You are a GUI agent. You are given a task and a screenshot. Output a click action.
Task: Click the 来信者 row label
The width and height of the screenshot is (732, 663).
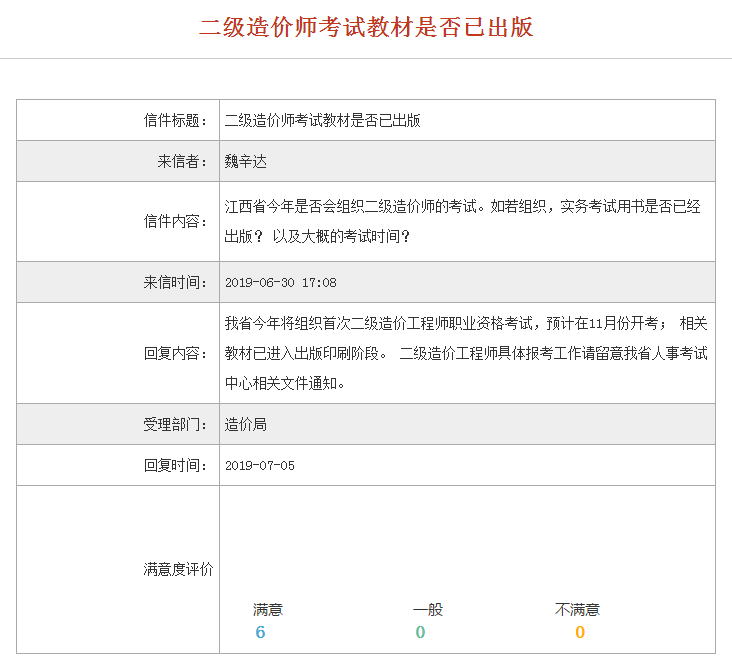tap(183, 161)
